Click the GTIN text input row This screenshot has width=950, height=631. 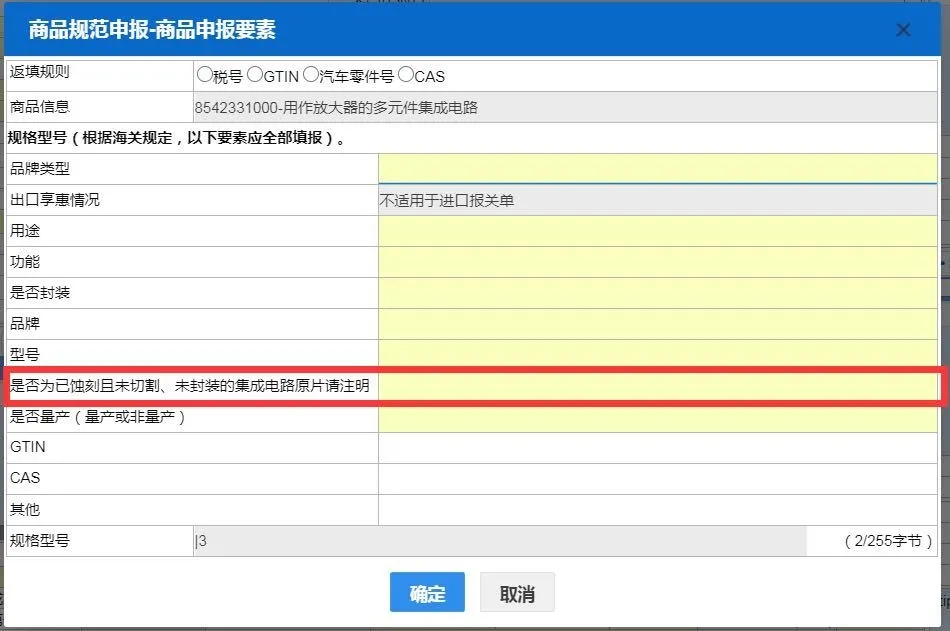657,448
